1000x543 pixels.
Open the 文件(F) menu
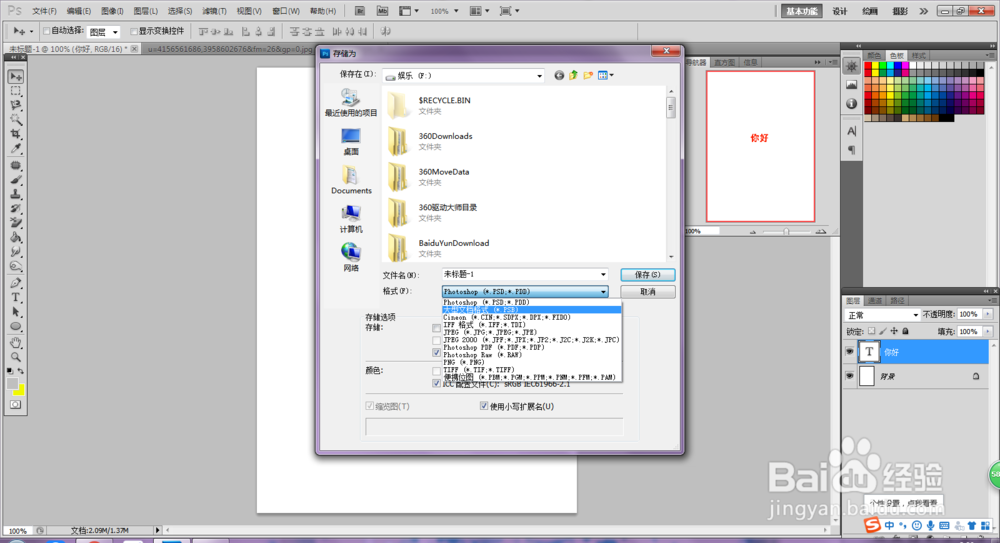pyautogui.click(x=44, y=11)
